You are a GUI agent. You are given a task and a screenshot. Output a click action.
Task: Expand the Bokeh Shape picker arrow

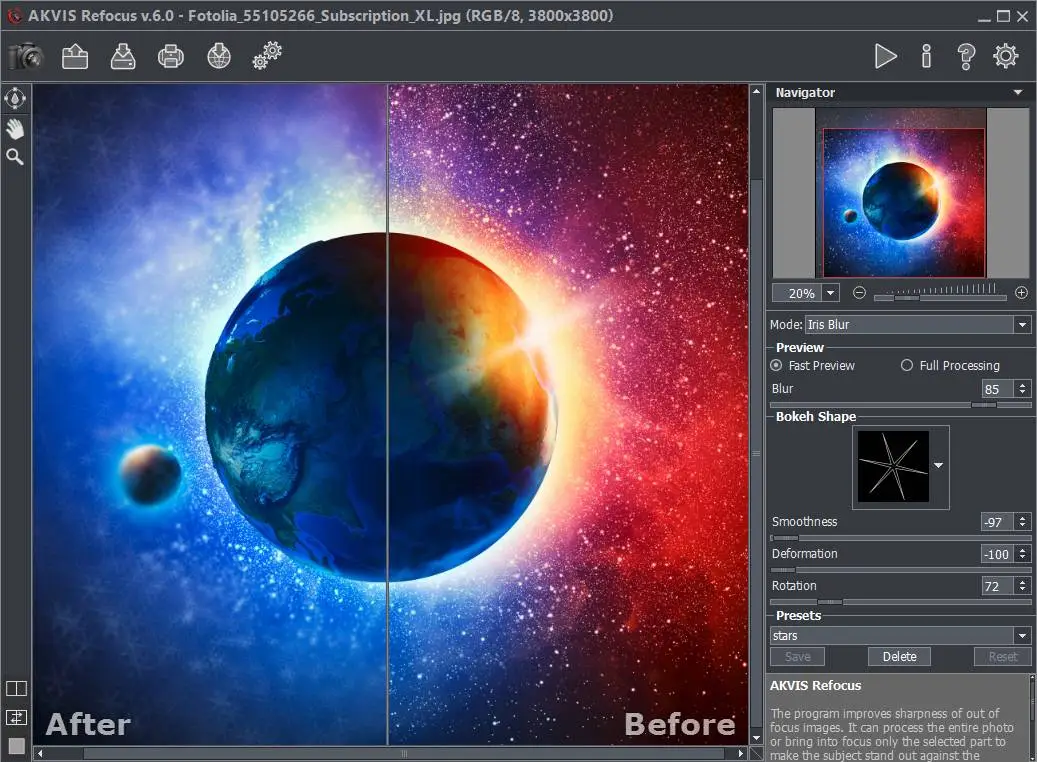click(939, 466)
